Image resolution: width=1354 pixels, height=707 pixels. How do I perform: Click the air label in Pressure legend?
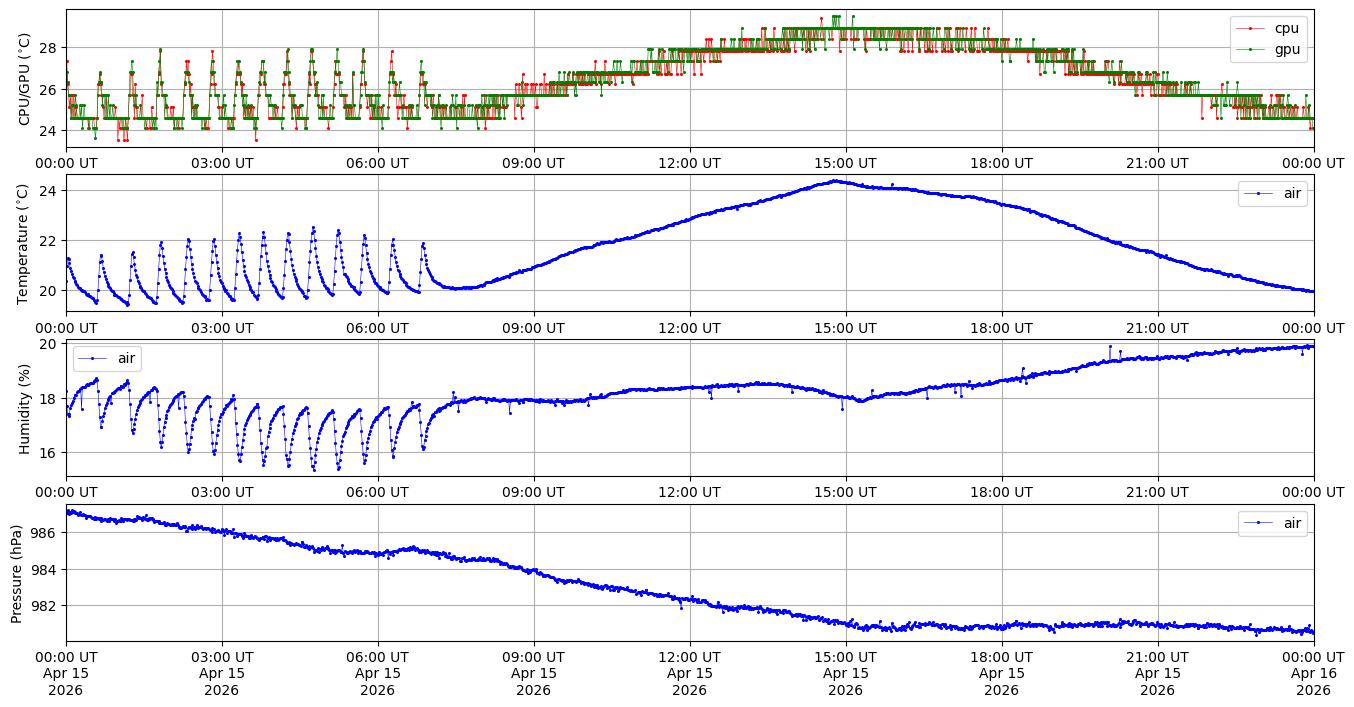click(x=1293, y=523)
